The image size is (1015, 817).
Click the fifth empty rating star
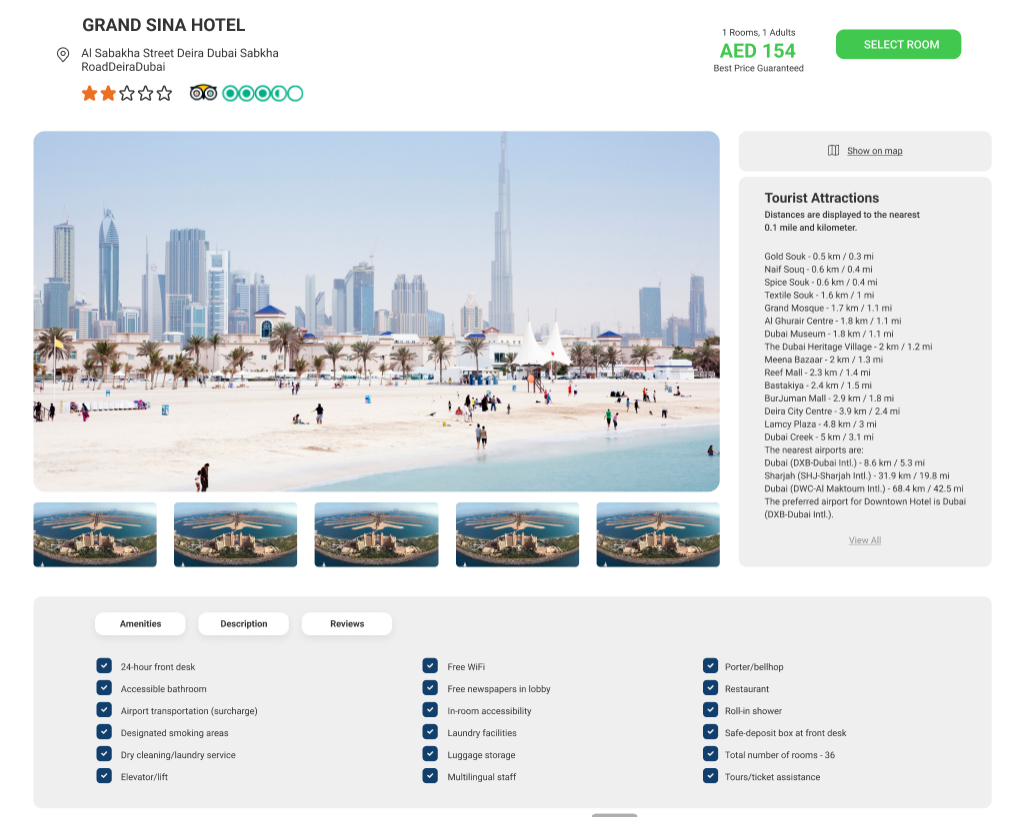[x=164, y=93]
